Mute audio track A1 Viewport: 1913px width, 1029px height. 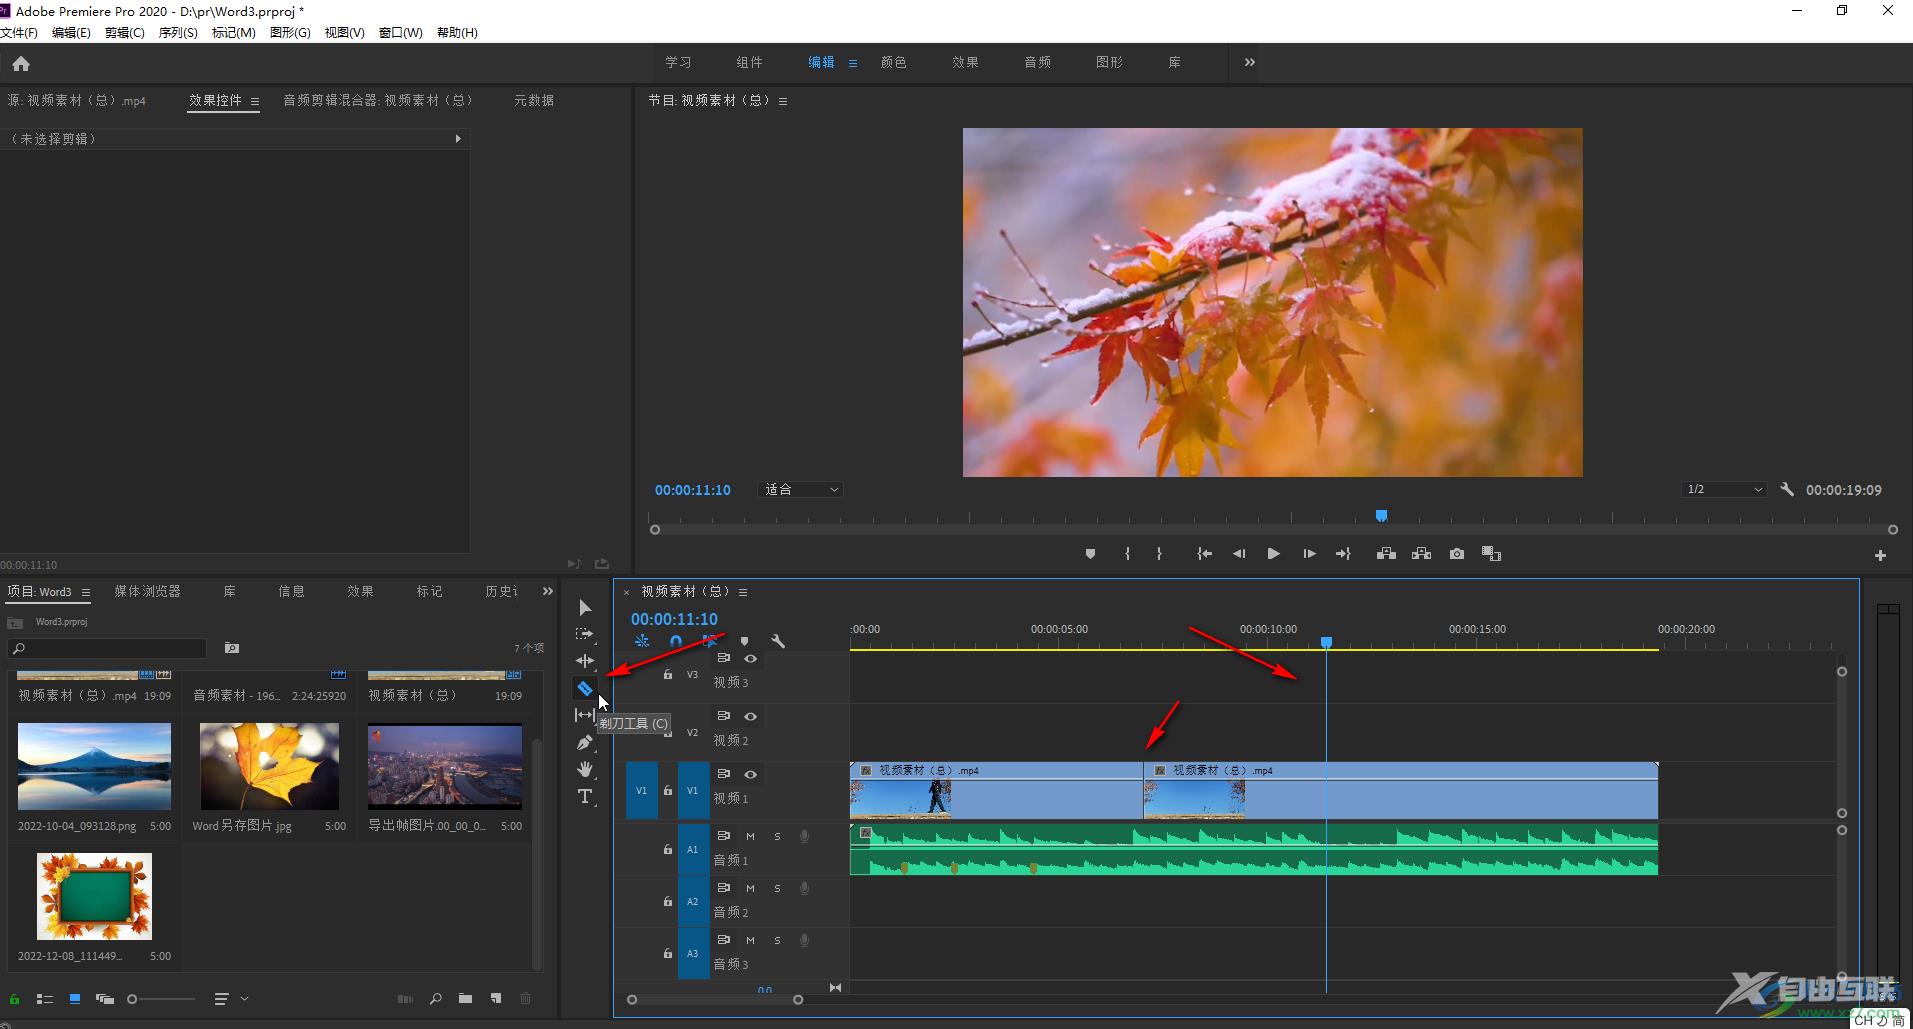click(750, 836)
